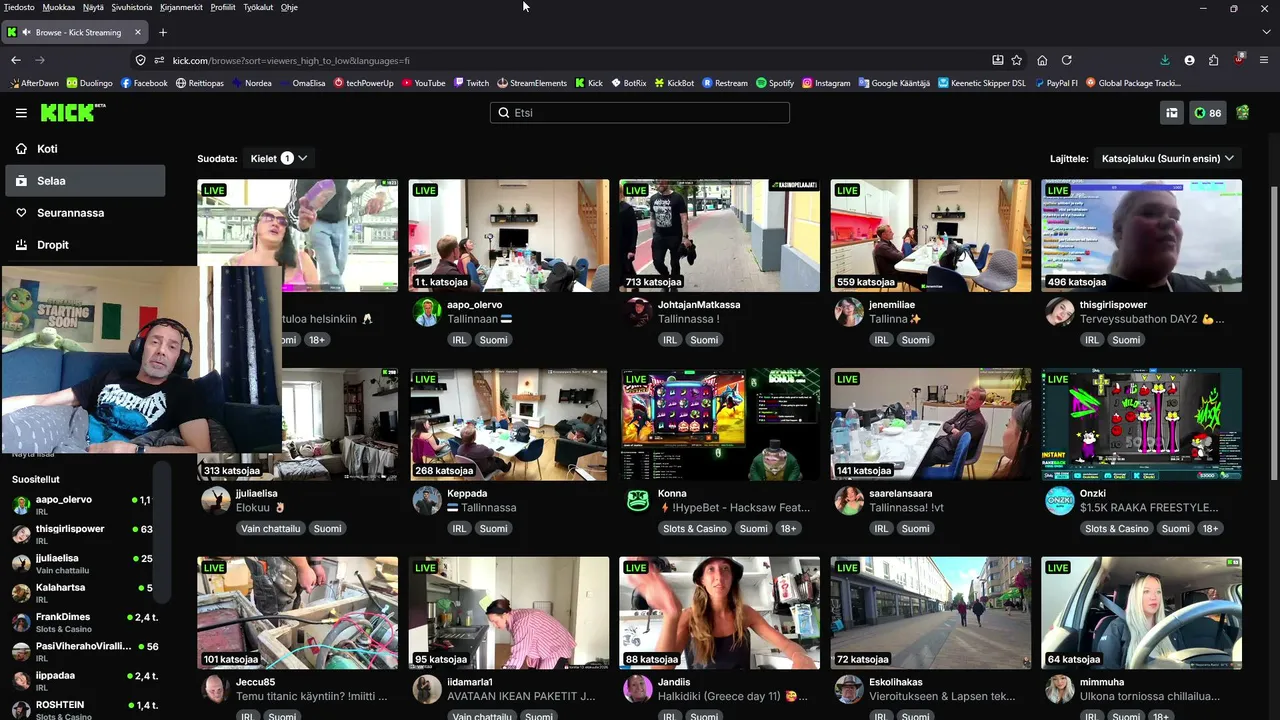Open Katsojaluku sort dropdown
Screen dimensions: 1280x720
click(x=1167, y=158)
